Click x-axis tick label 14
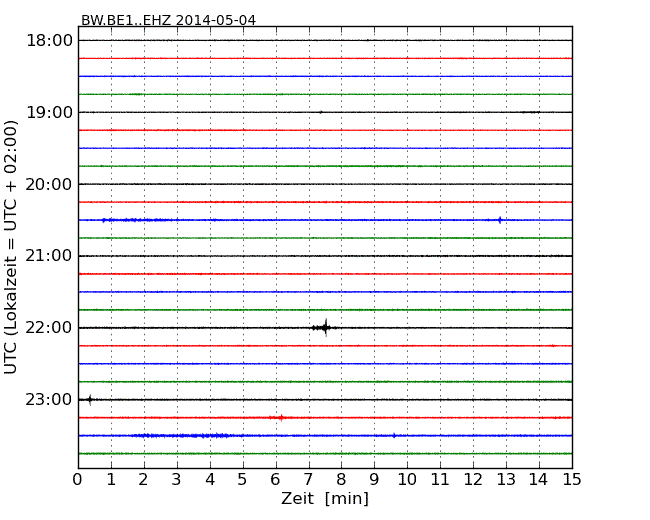This screenshot has height=520, width=650. (x=538, y=480)
